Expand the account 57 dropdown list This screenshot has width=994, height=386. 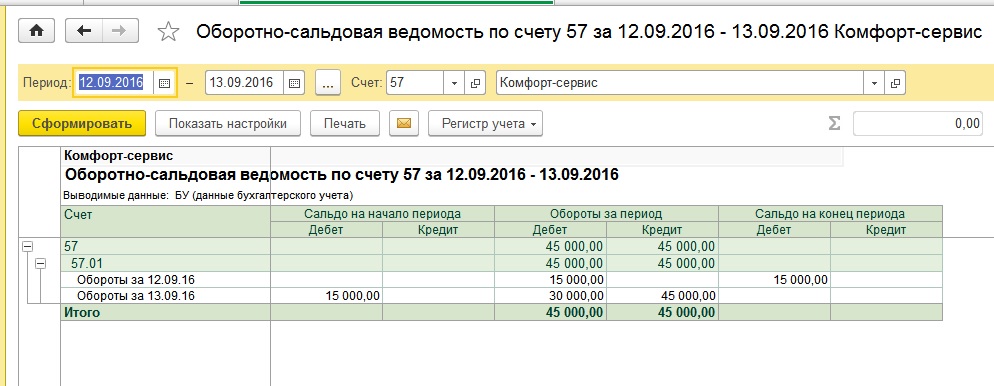[x=454, y=82]
